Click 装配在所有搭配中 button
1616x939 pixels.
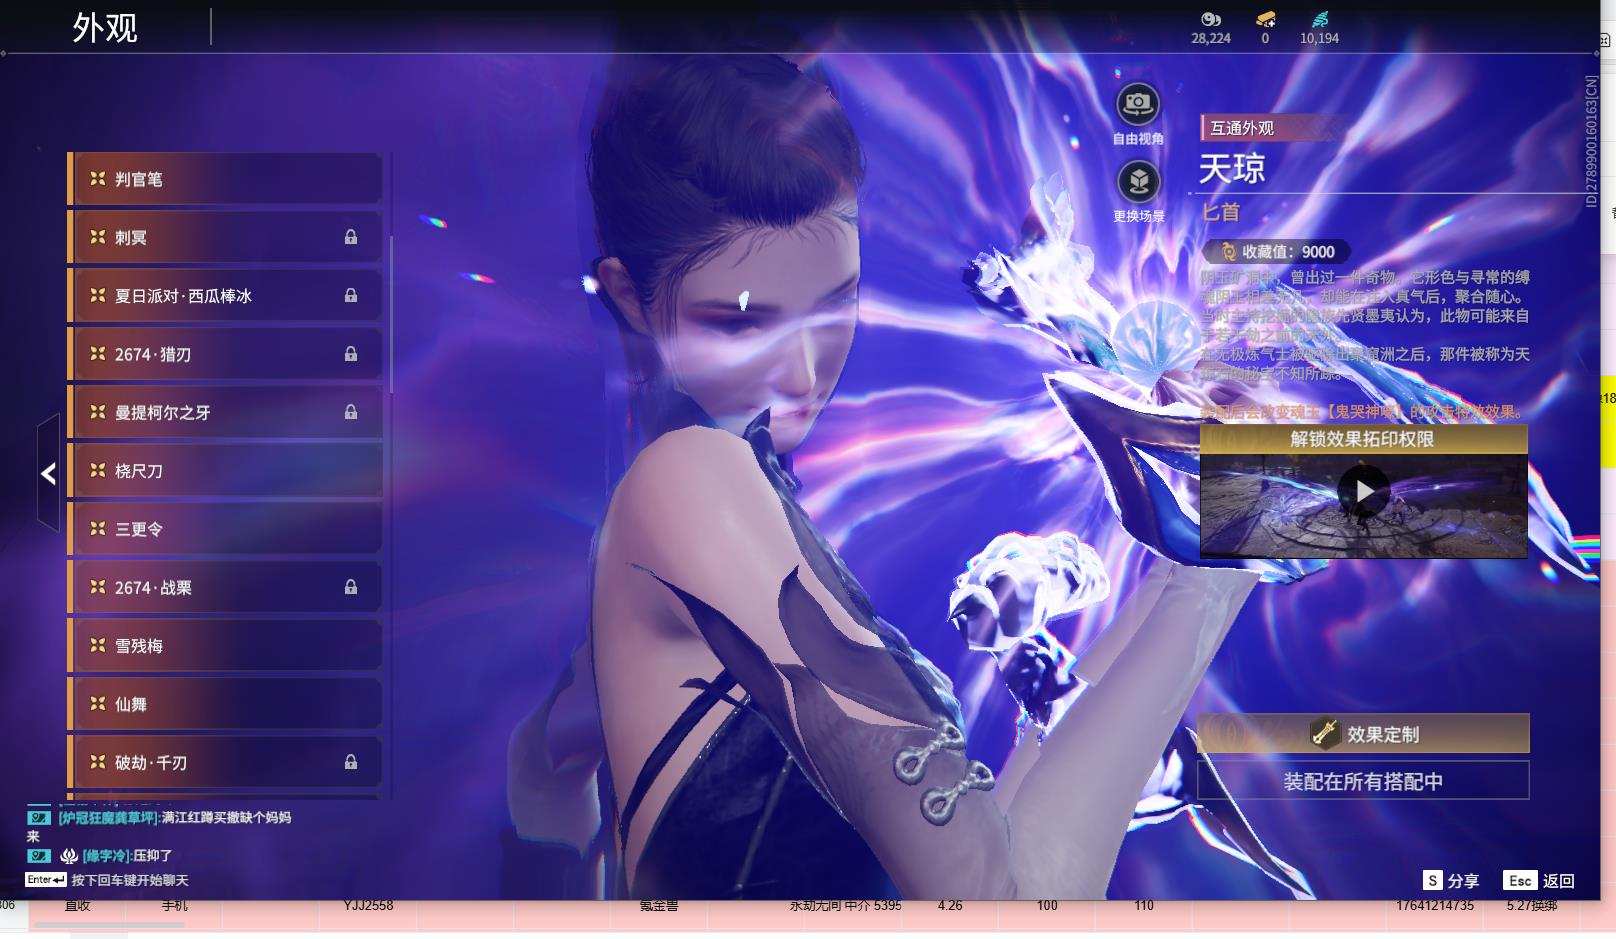point(1363,781)
